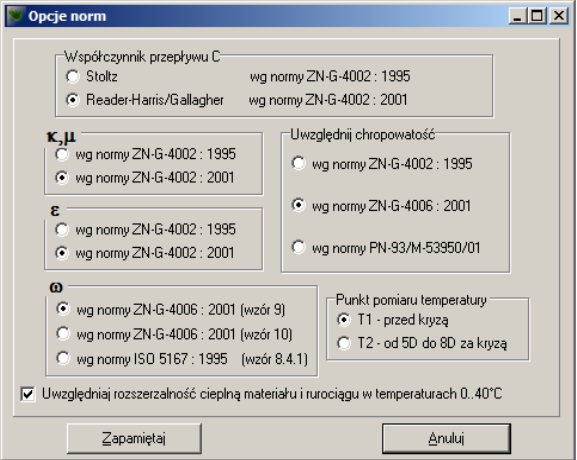Screen dimensions: 577x460
Task: Click the Anuluj button
Action: pyautogui.click(x=446, y=438)
